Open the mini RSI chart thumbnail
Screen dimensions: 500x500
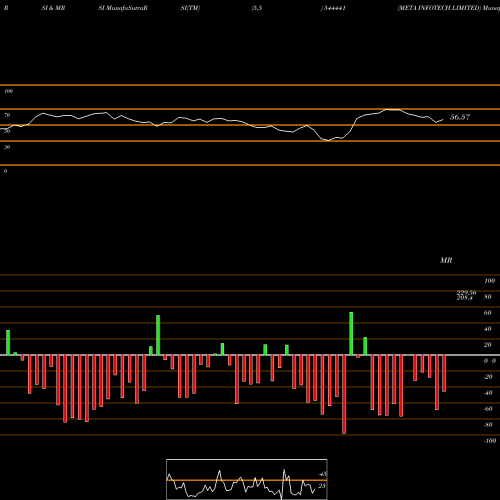click(x=247, y=479)
